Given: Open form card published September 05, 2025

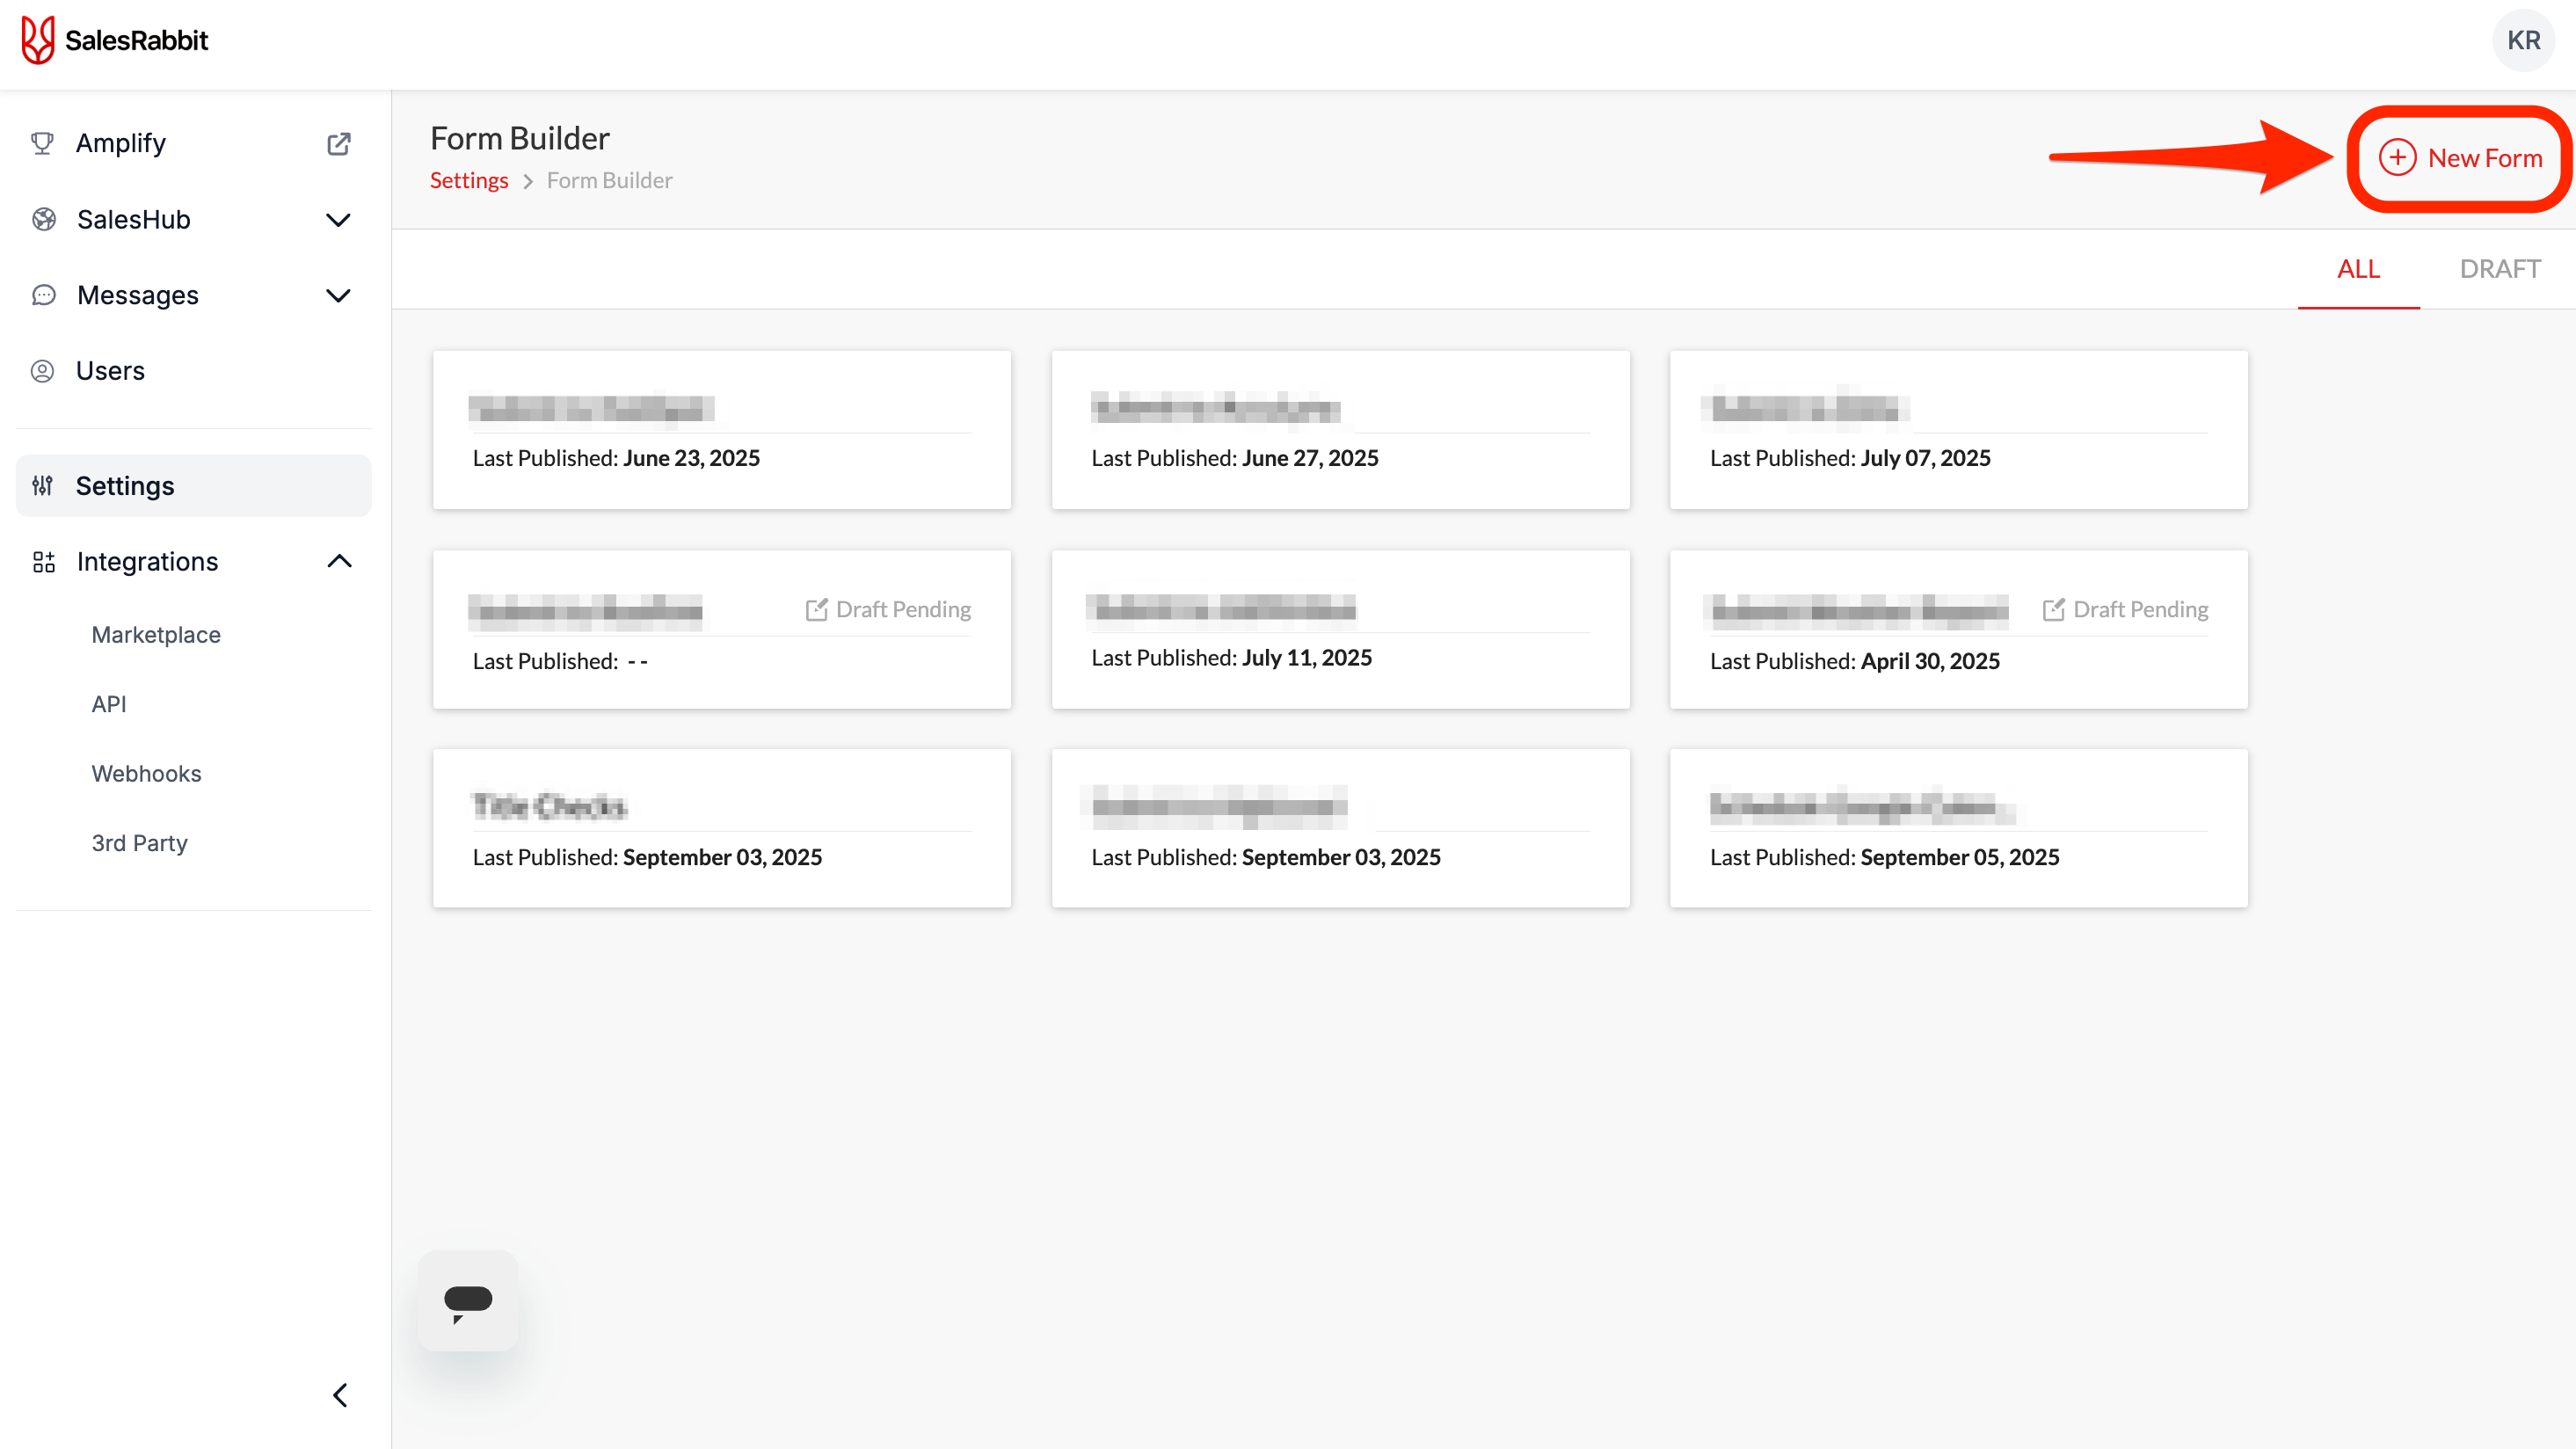Looking at the screenshot, I should (1958, 828).
